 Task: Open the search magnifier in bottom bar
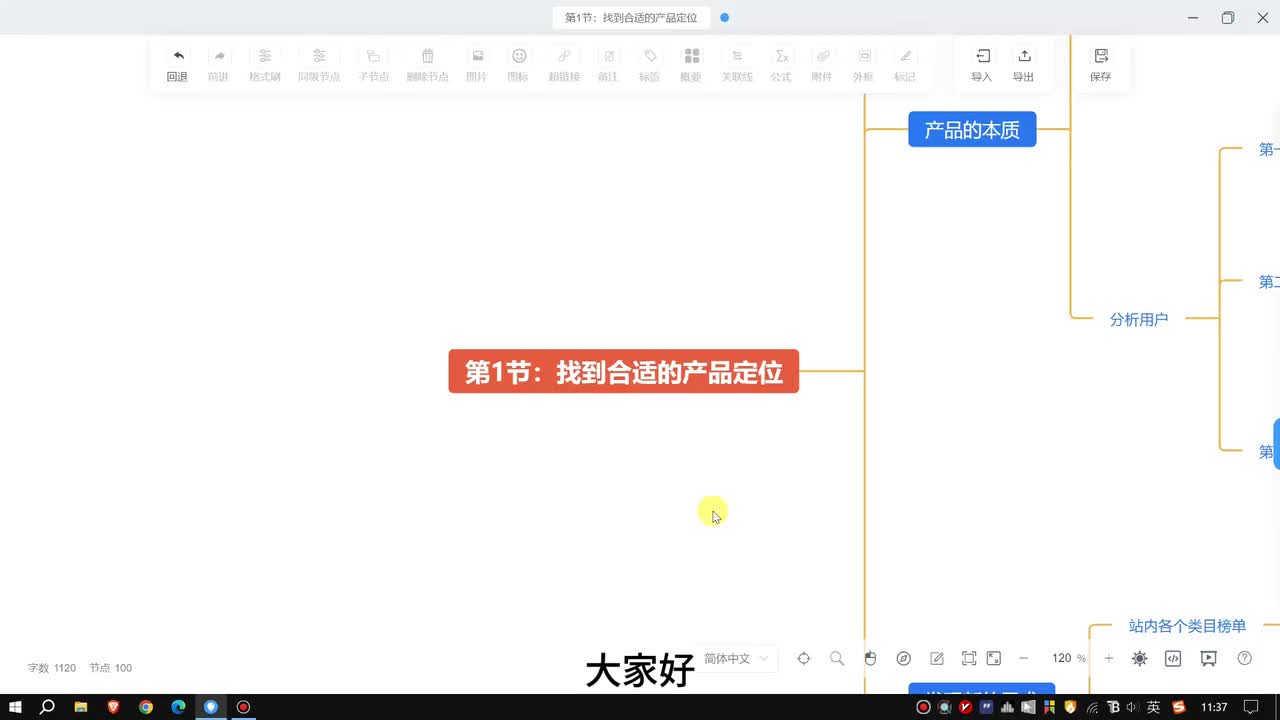pos(837,658)
